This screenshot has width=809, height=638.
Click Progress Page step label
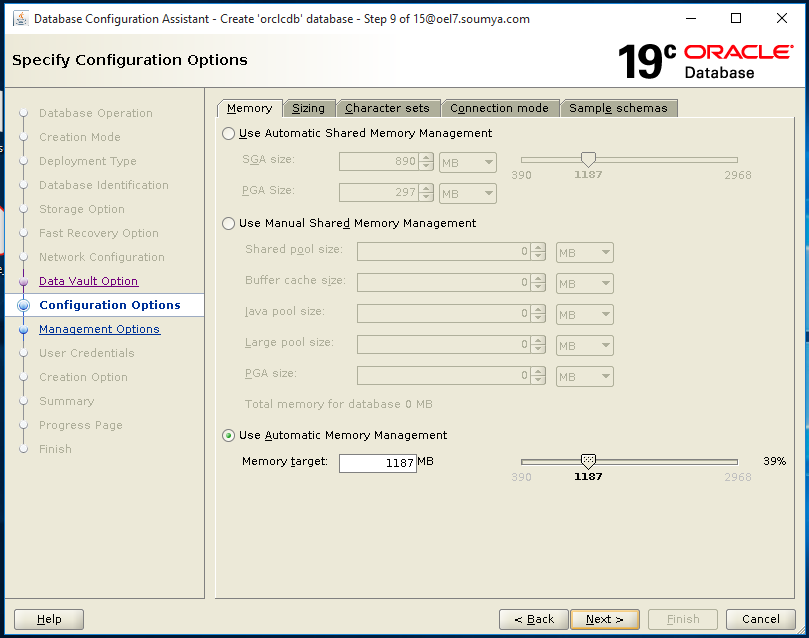tap(81, 425)
